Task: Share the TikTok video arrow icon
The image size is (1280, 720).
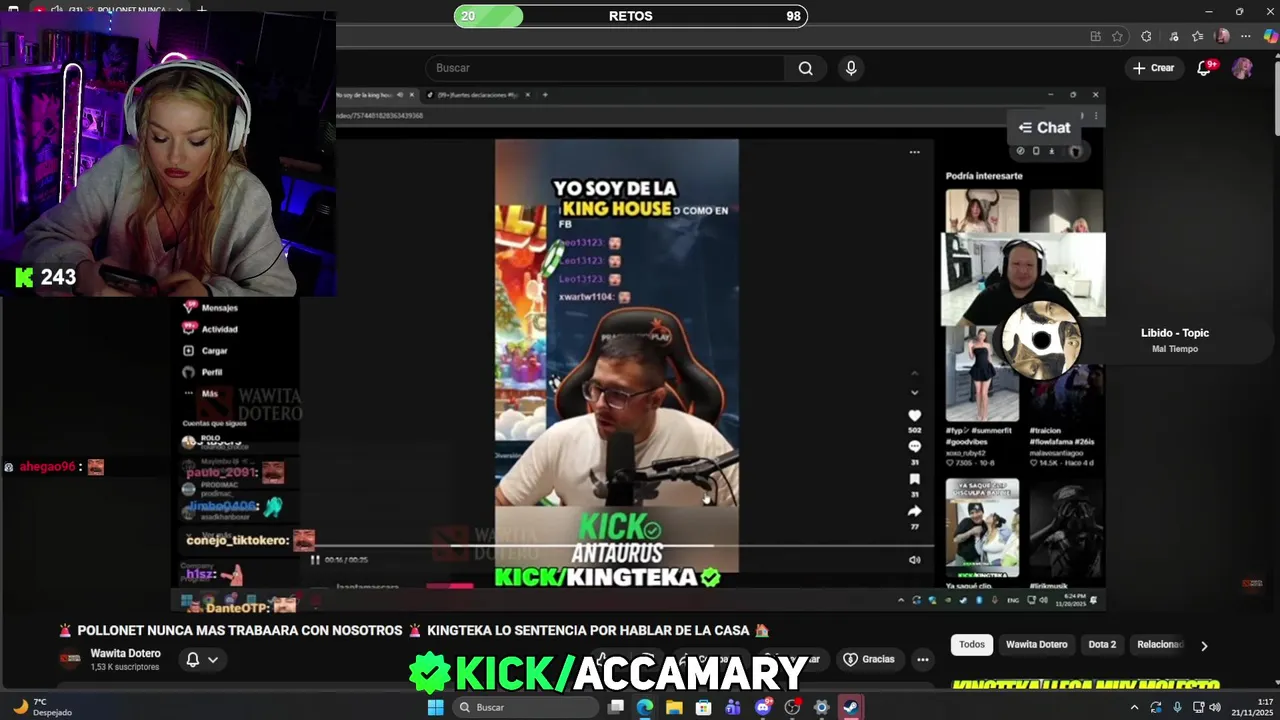Action: (914, 511)
